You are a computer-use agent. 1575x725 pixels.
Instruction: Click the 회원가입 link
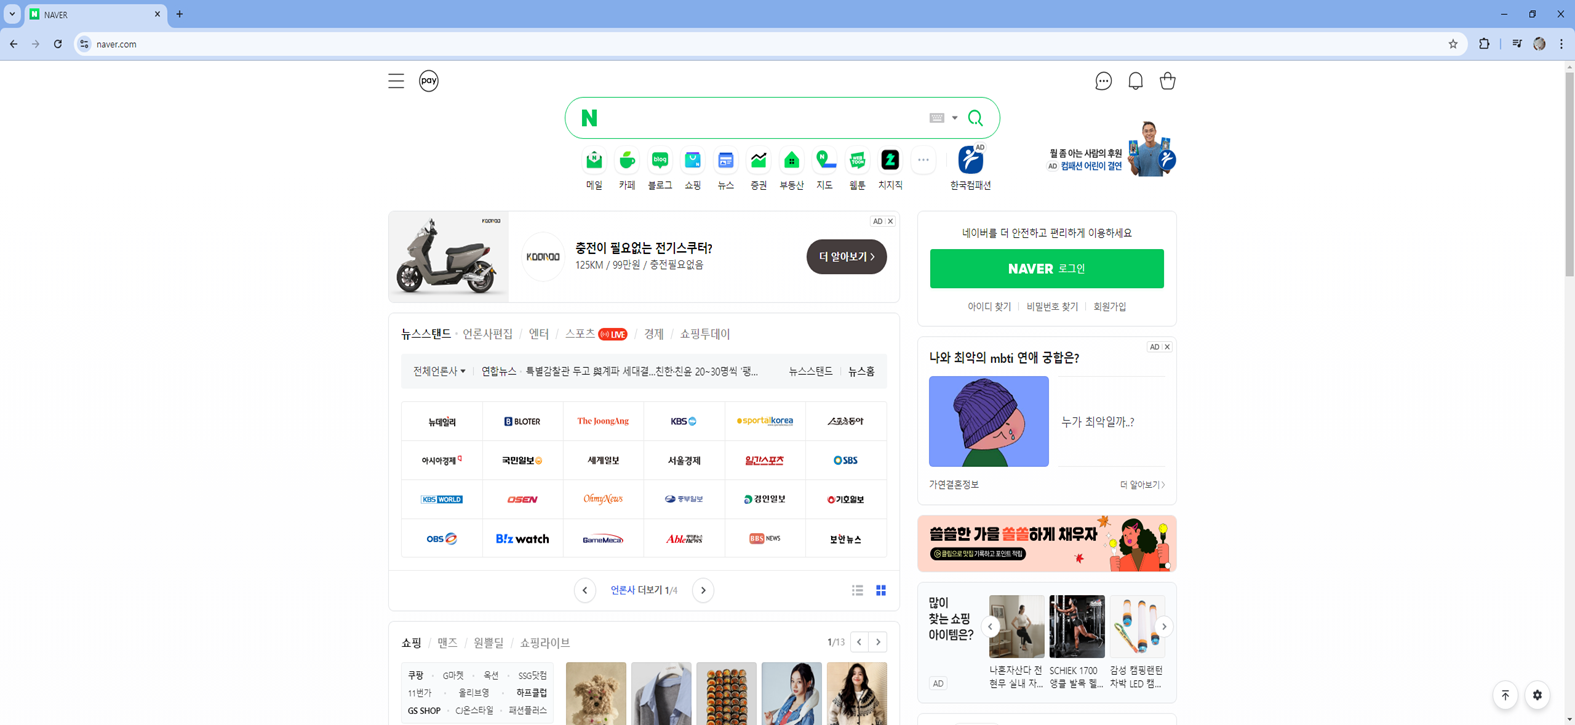pos(1110,307)
